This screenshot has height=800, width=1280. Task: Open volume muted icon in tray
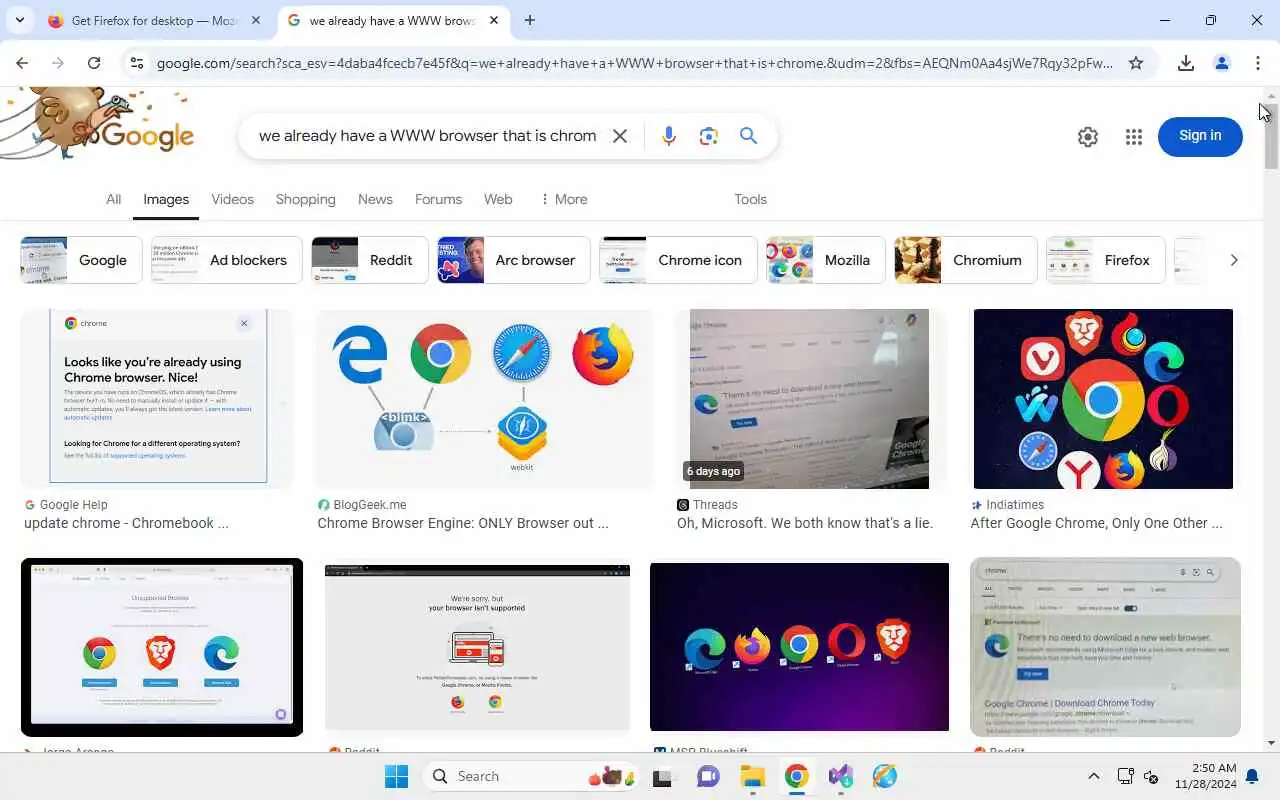1151,776
